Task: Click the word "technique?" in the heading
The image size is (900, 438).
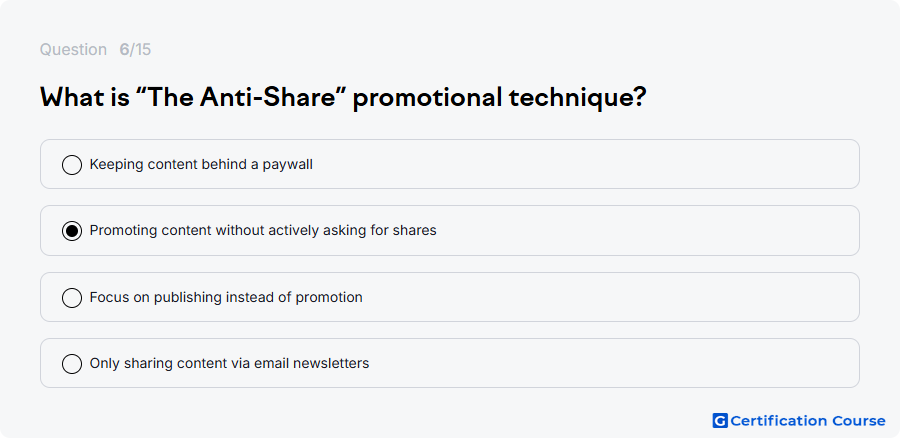Action: [577, 98]
